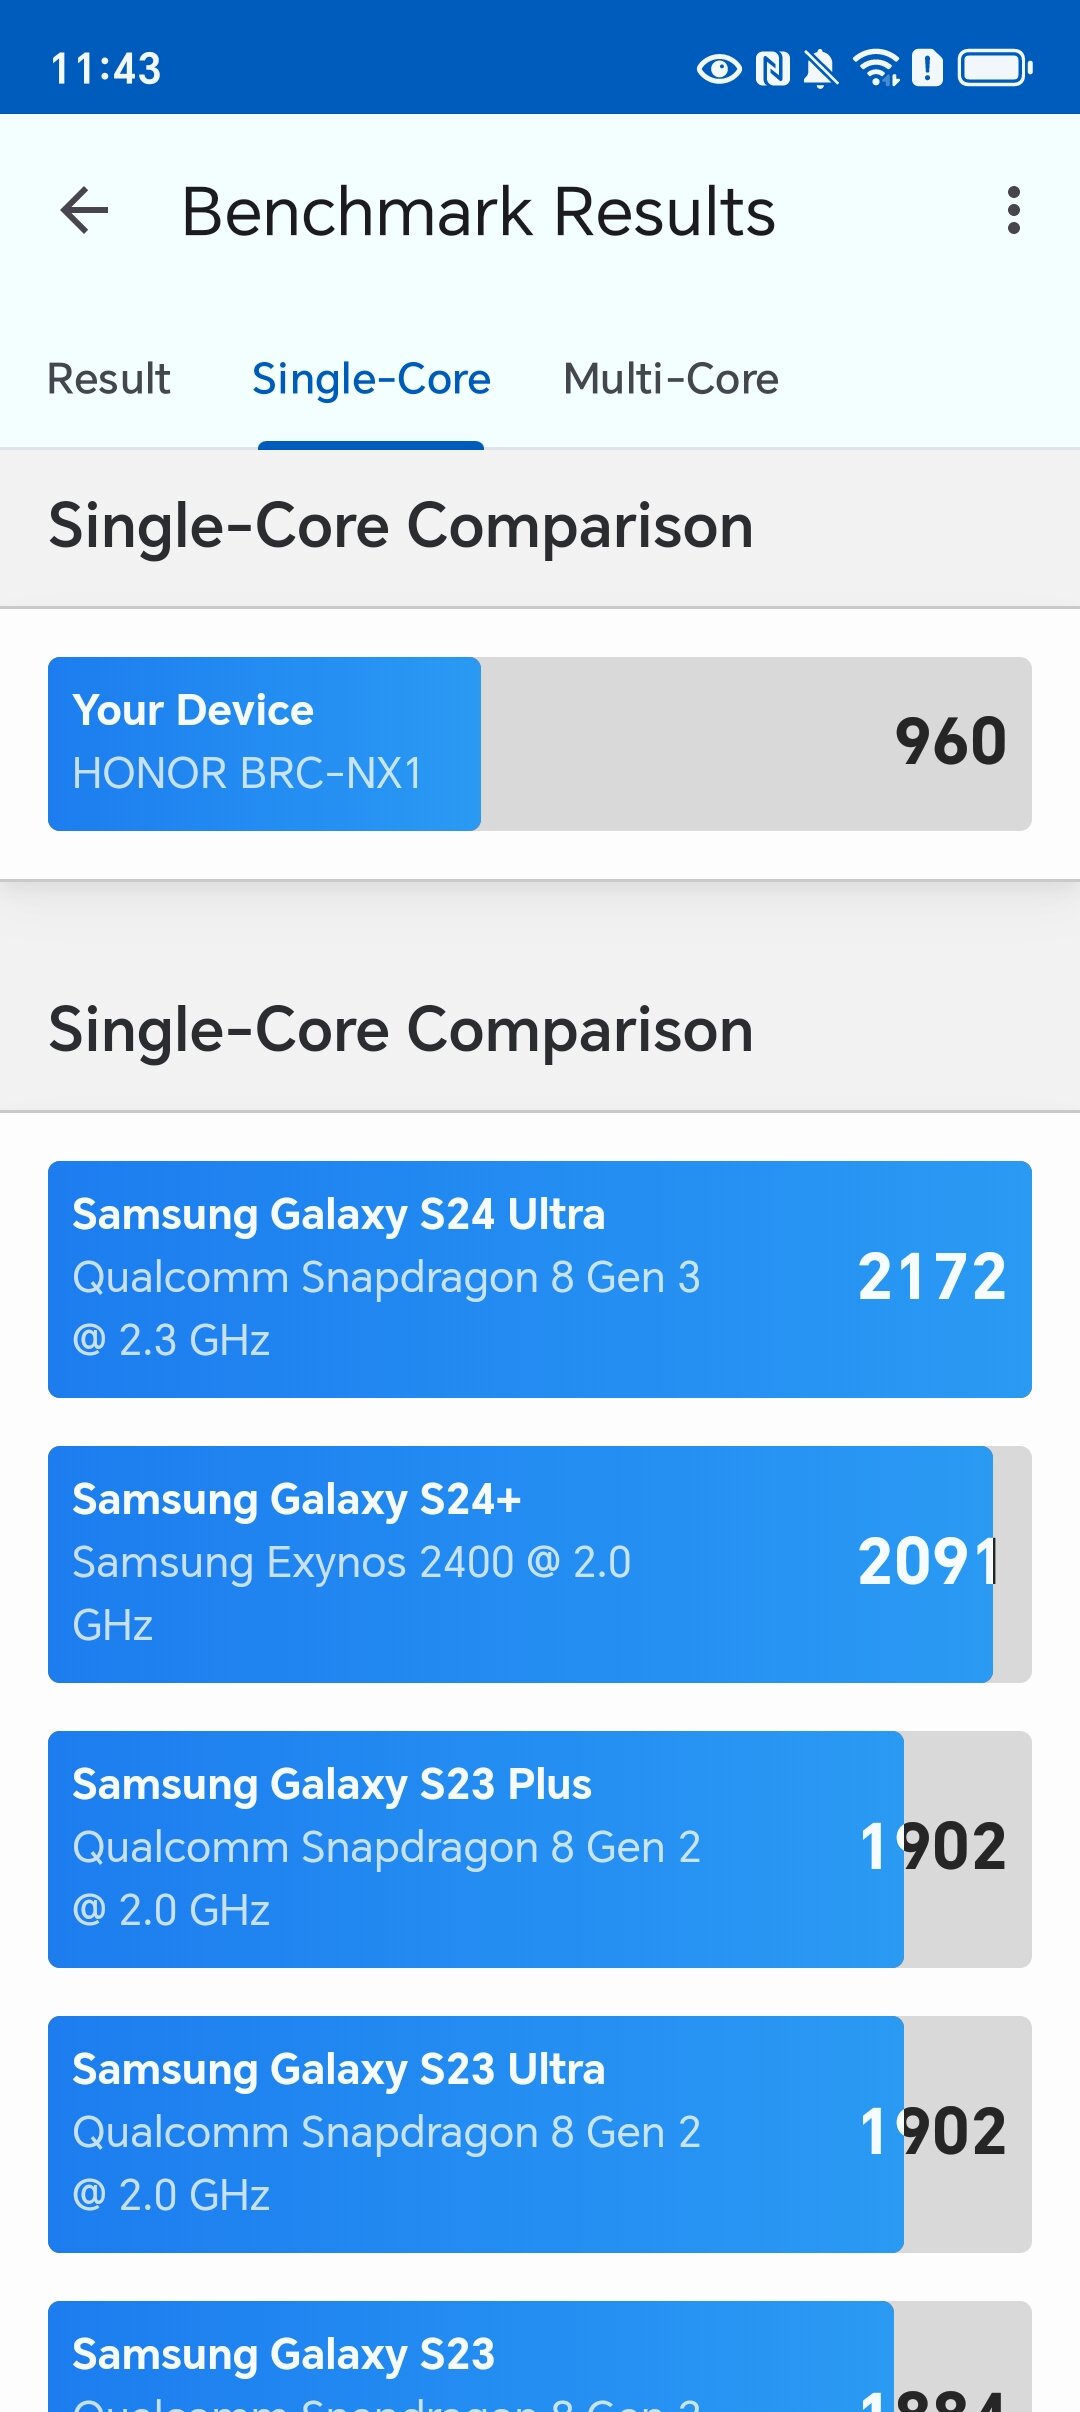
Task: Select the Samsung Galaxy S24+ comparison bar
Action: coord(540,1564)
